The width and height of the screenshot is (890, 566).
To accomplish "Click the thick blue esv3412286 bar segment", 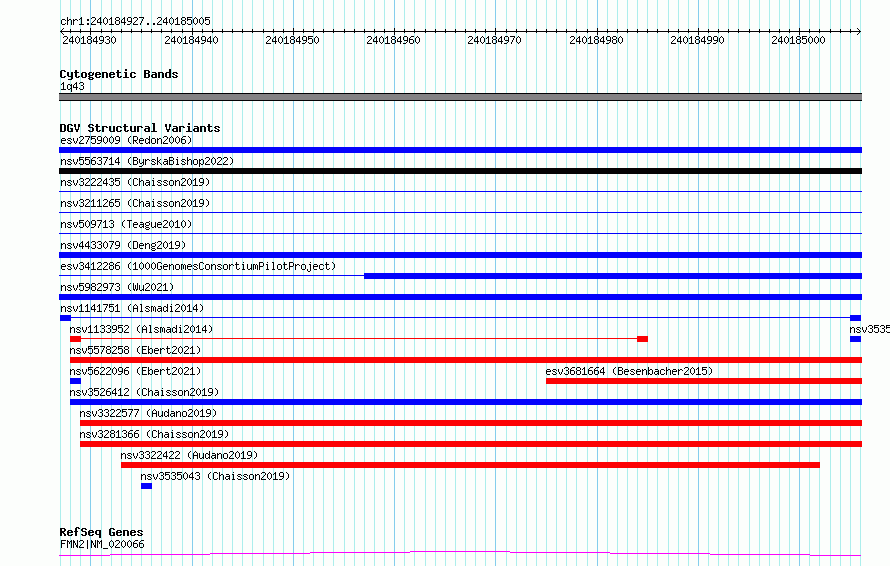I will [613, 276].
